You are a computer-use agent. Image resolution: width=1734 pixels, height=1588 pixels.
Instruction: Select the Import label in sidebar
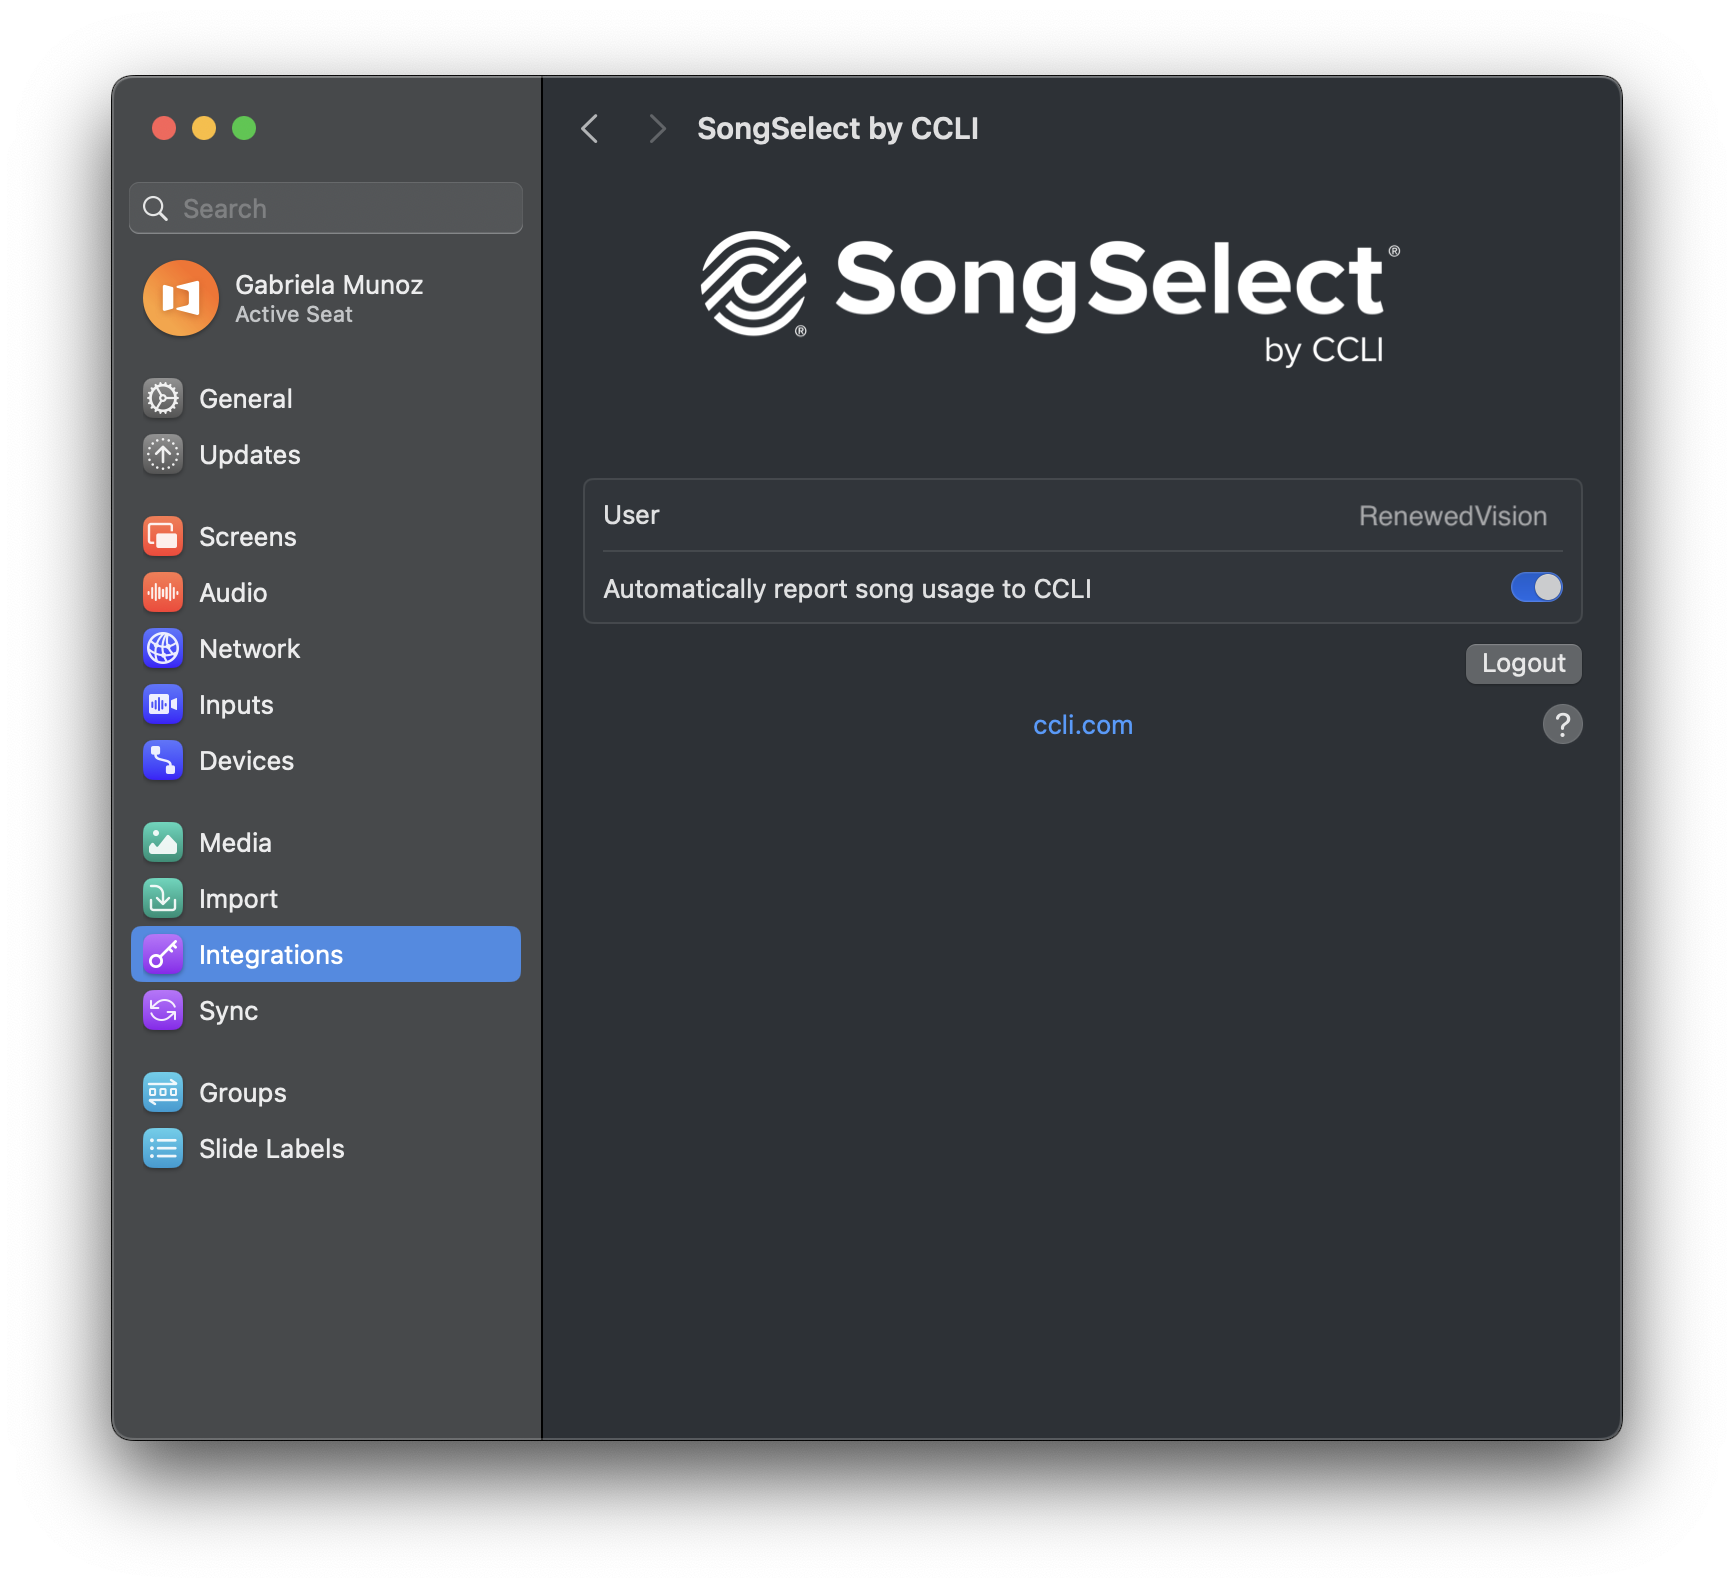click(x=239, y=899)
